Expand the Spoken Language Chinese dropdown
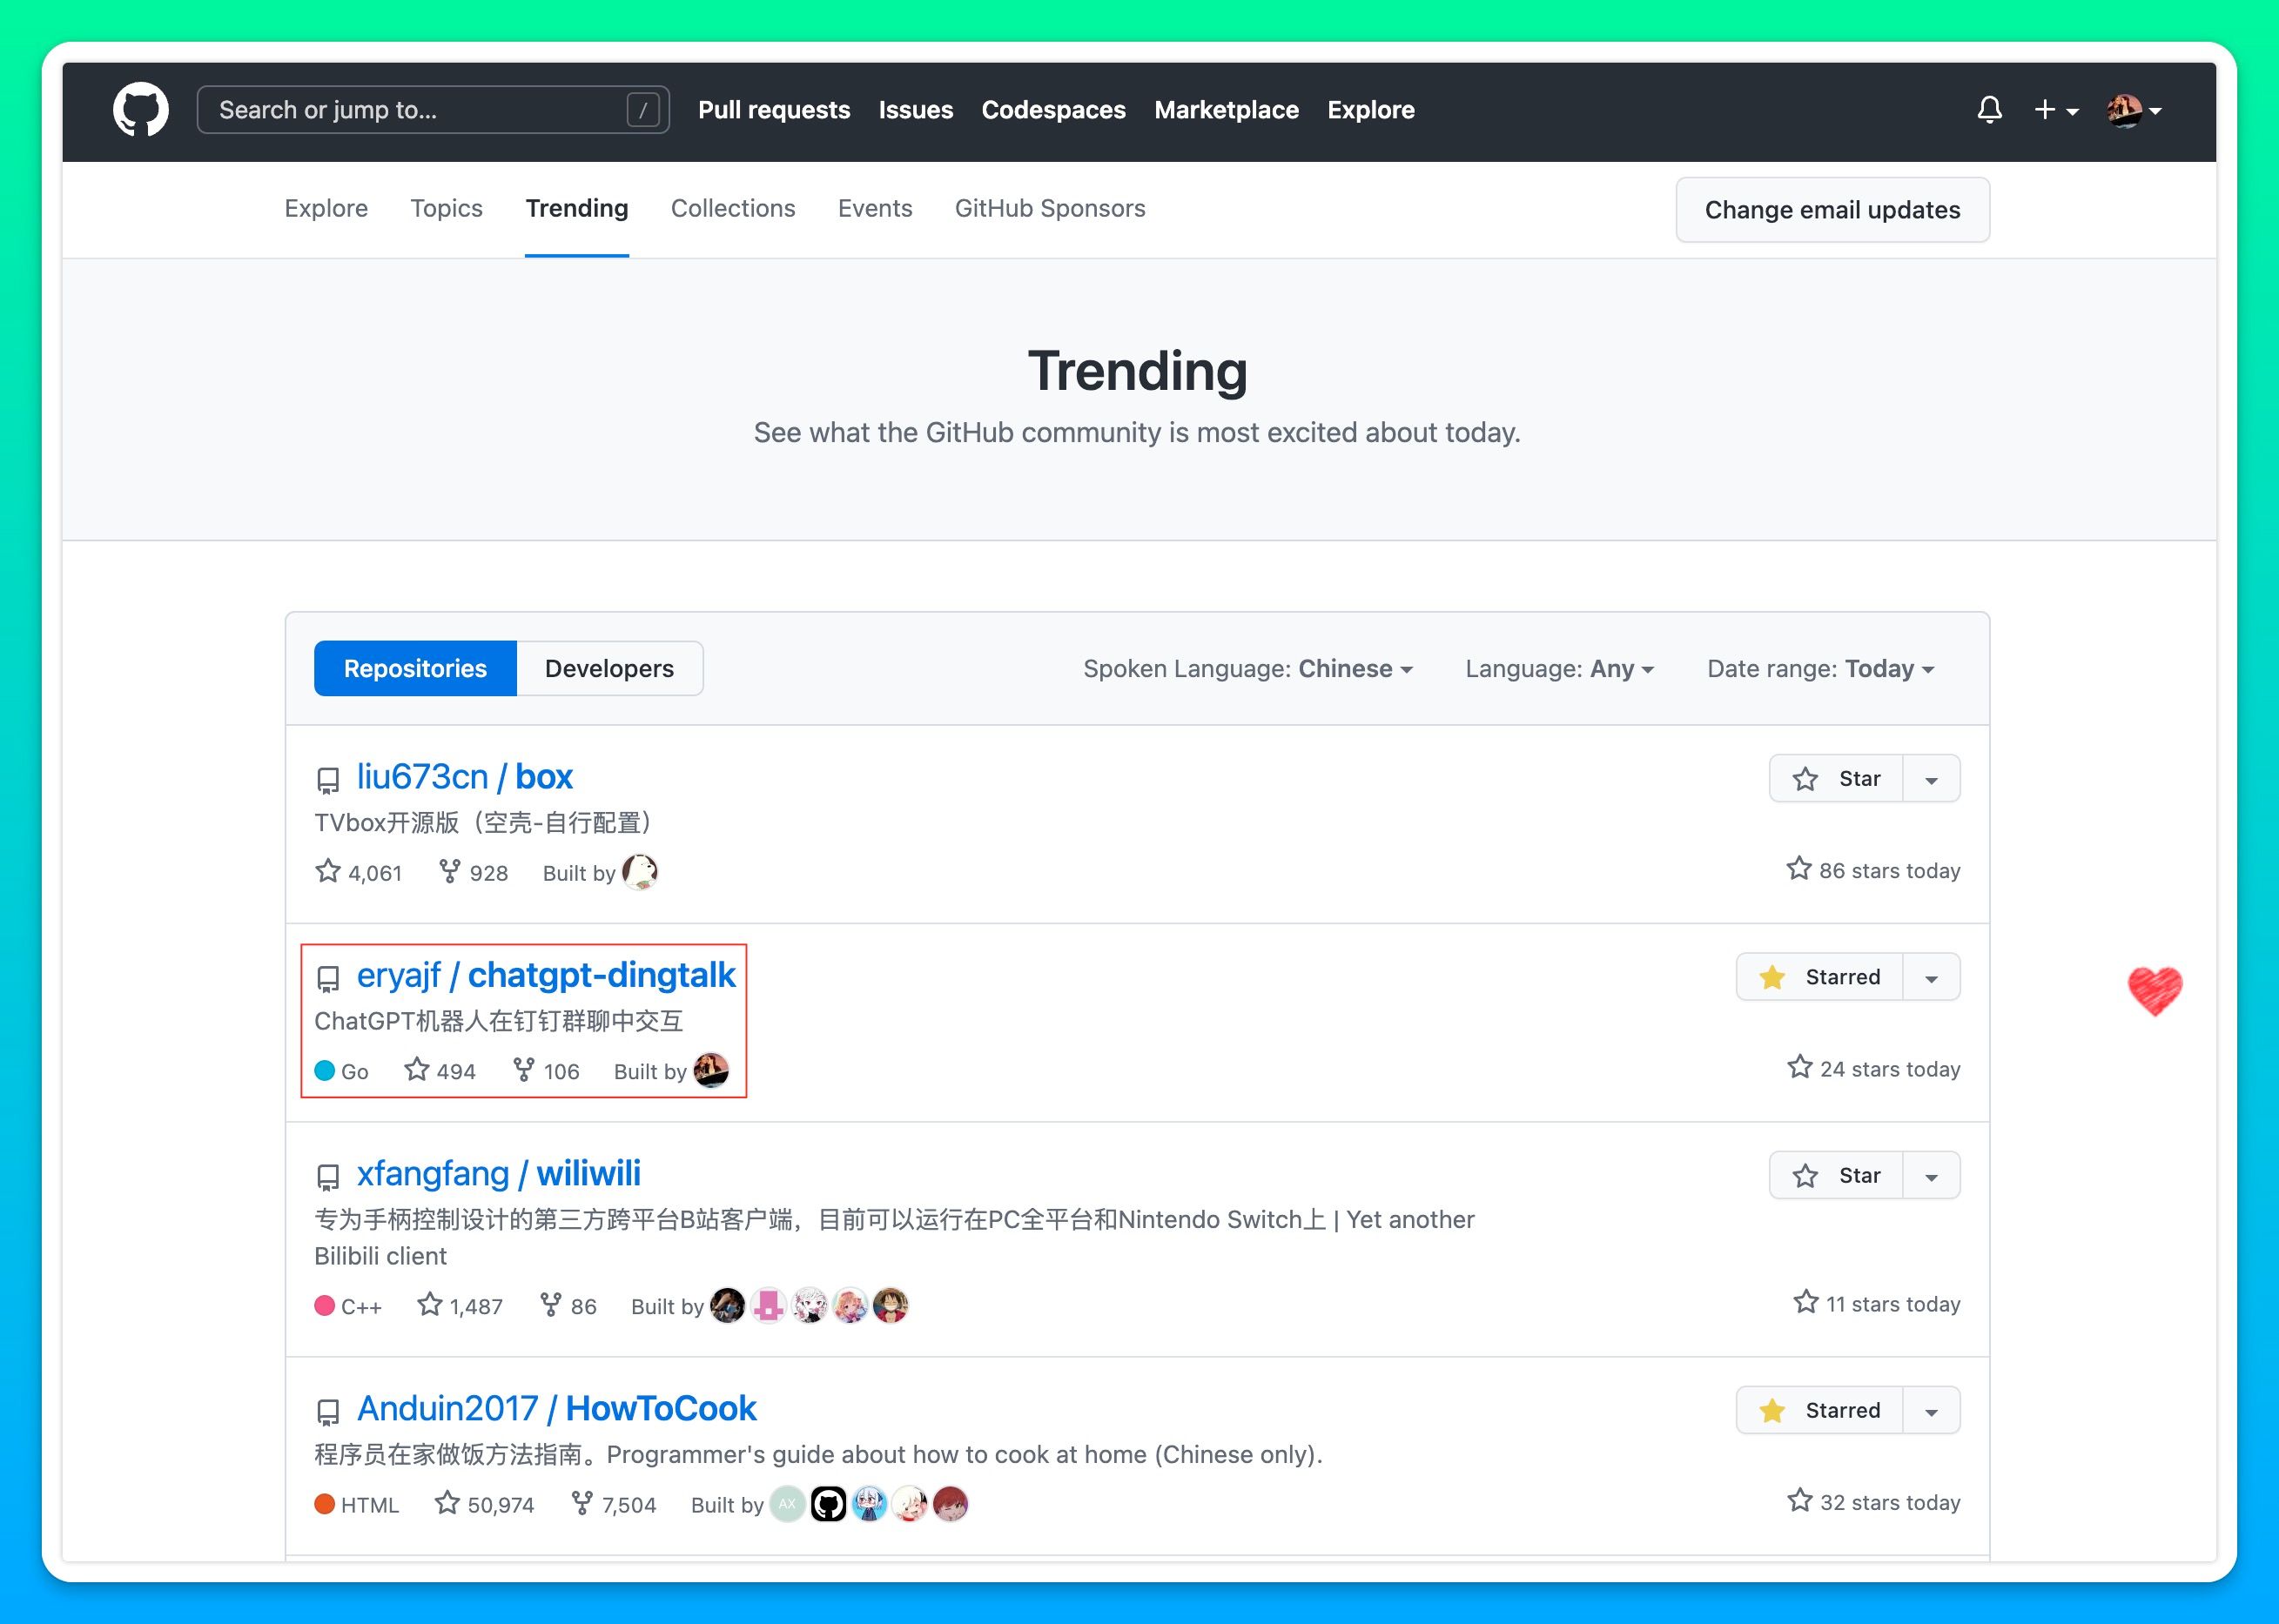The height and width of the screenshot is (1624, 2279). (1247, 669)
